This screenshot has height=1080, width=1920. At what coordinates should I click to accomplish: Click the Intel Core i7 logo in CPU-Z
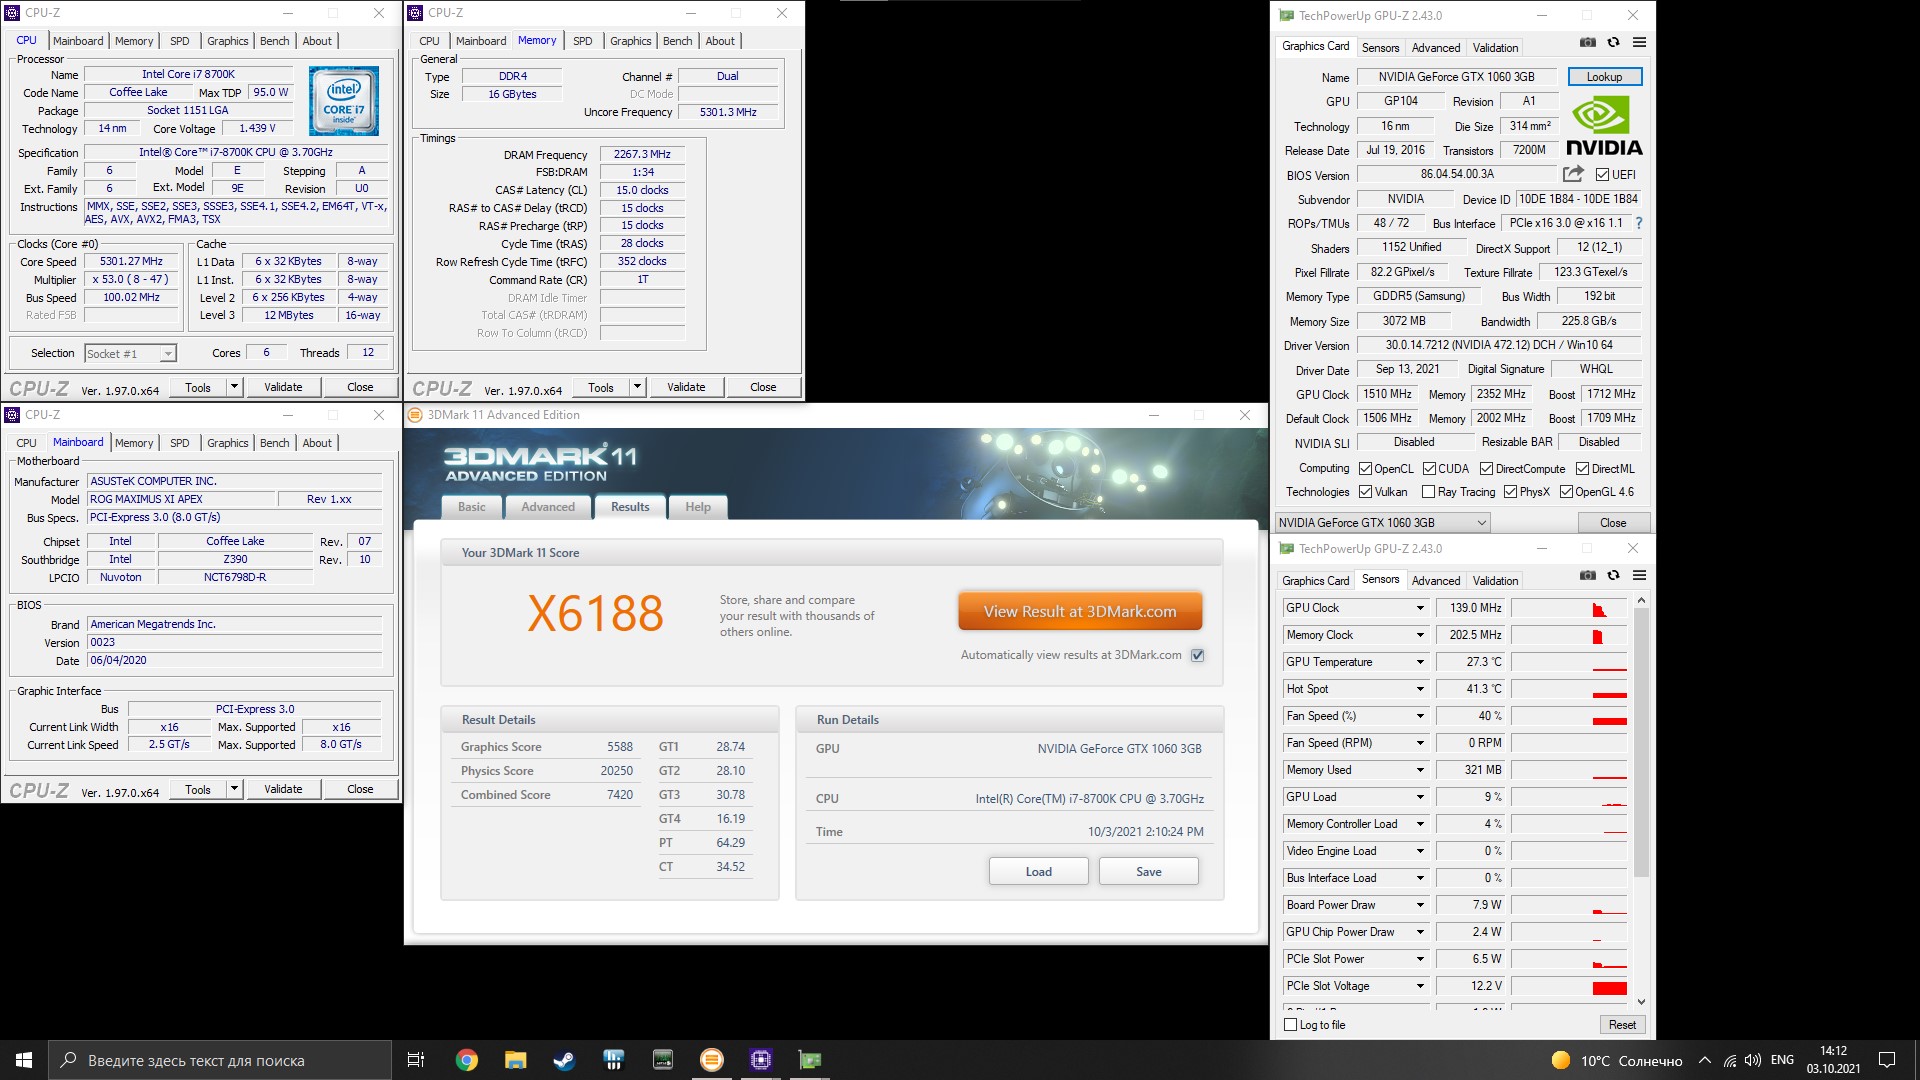pos(343,100)
